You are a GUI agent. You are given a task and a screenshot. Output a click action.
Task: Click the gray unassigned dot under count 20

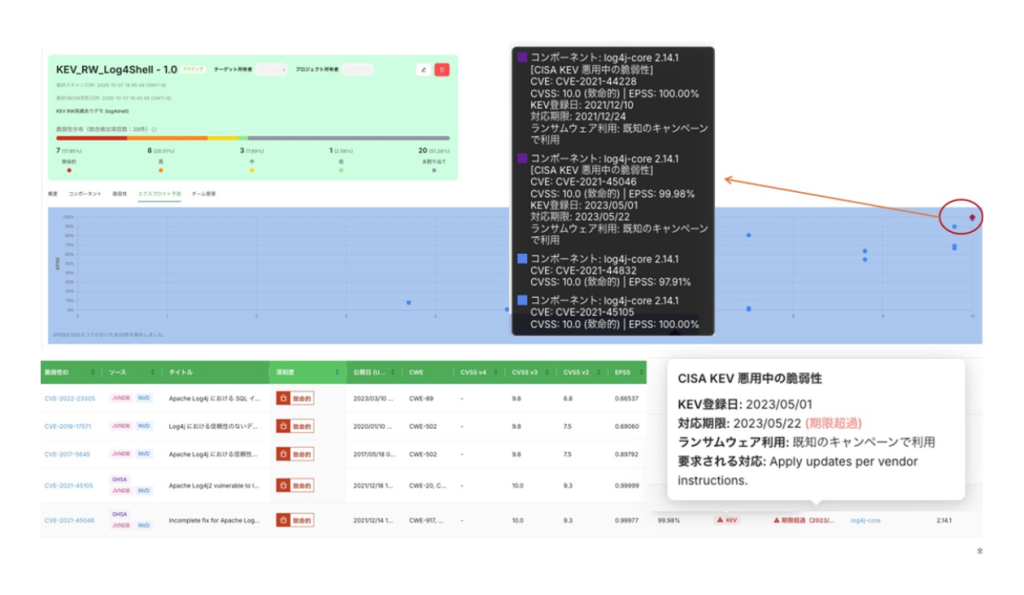(x=434, y=170)
